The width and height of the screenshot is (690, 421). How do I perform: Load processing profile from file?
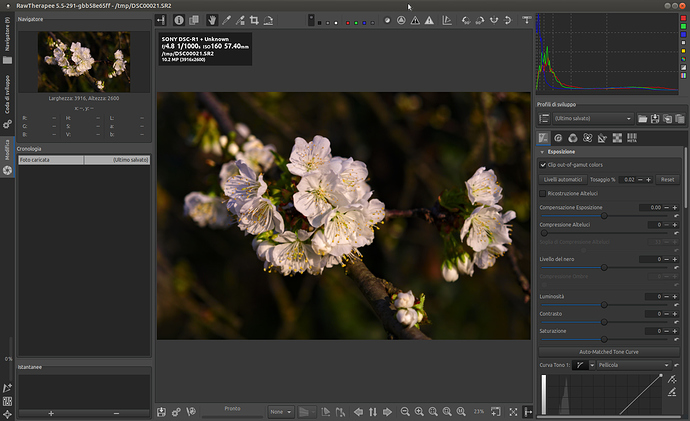[x=643, y=118]
